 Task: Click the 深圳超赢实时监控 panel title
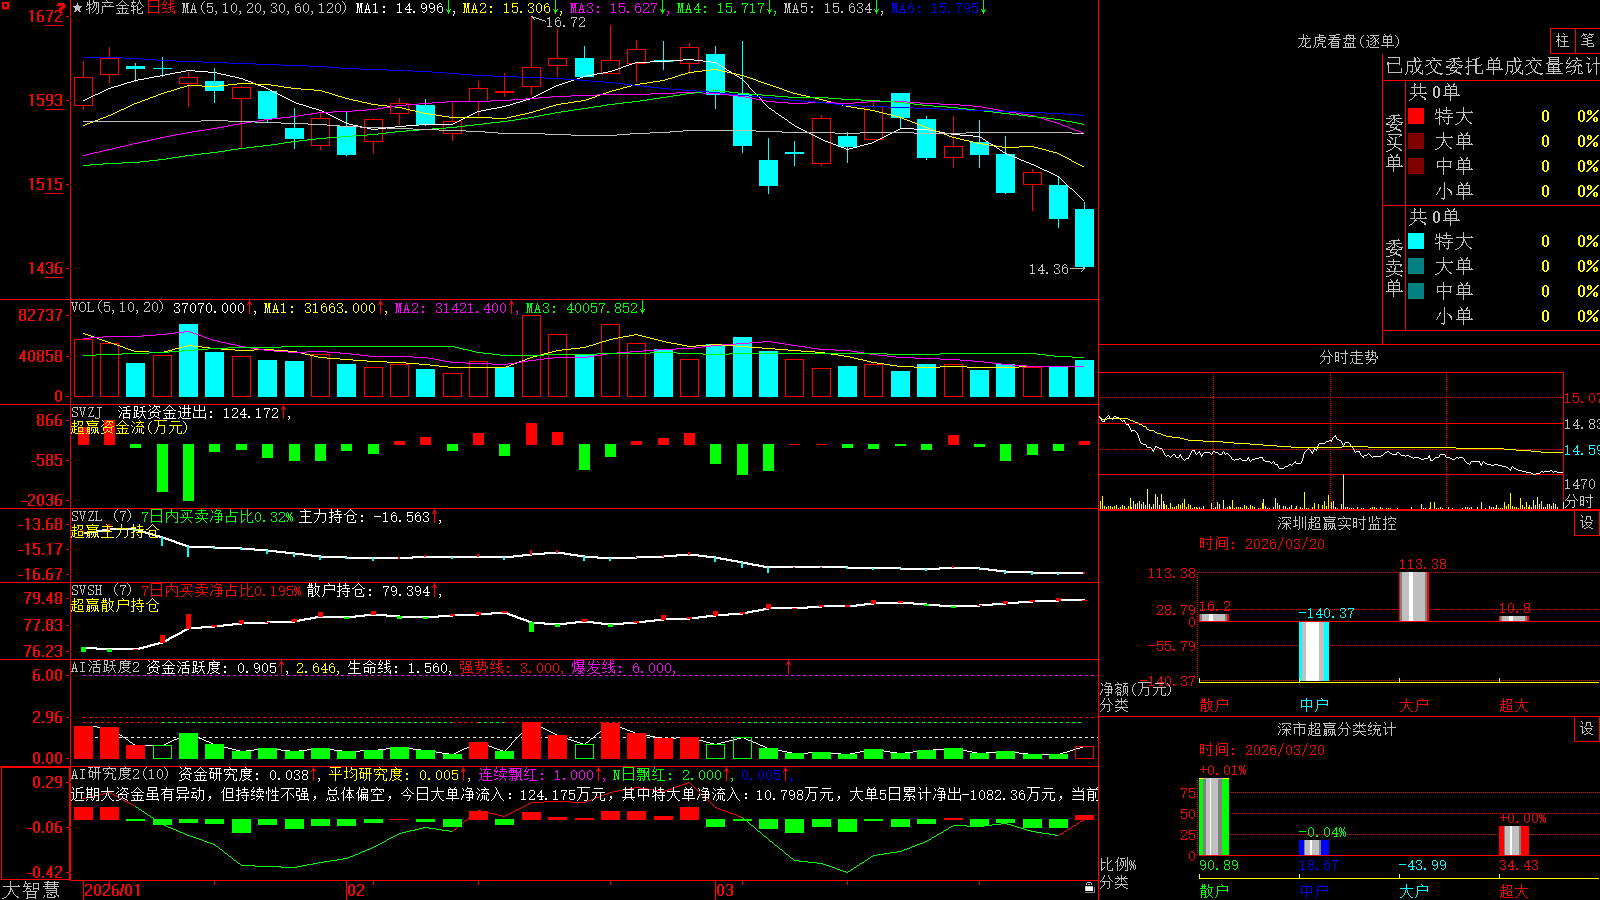click(1336, 523)
